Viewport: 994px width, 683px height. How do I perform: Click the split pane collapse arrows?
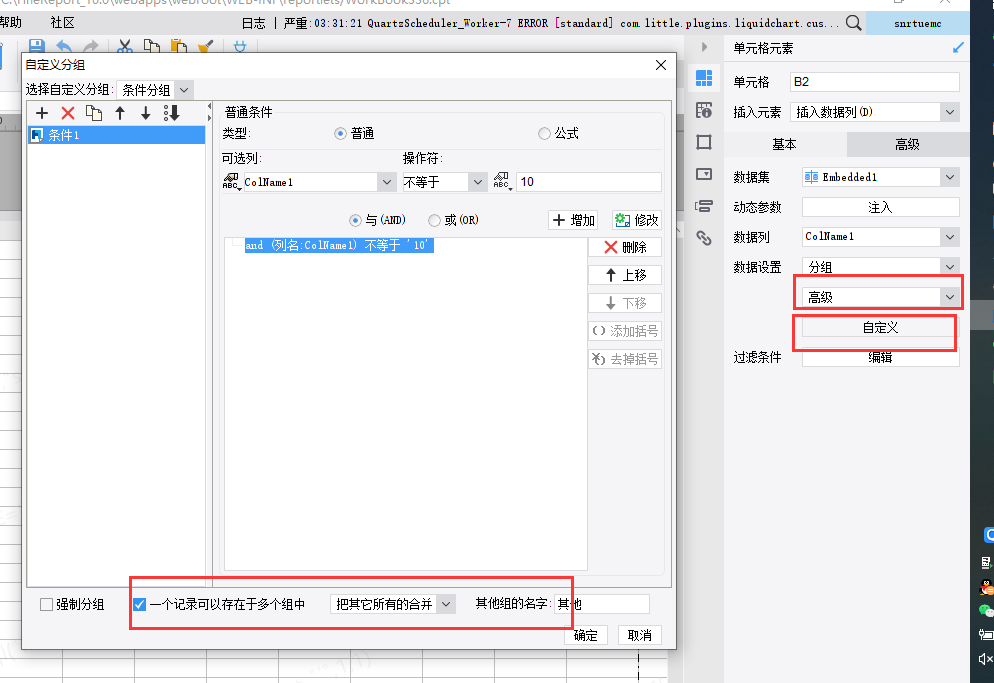click(209, 113)
